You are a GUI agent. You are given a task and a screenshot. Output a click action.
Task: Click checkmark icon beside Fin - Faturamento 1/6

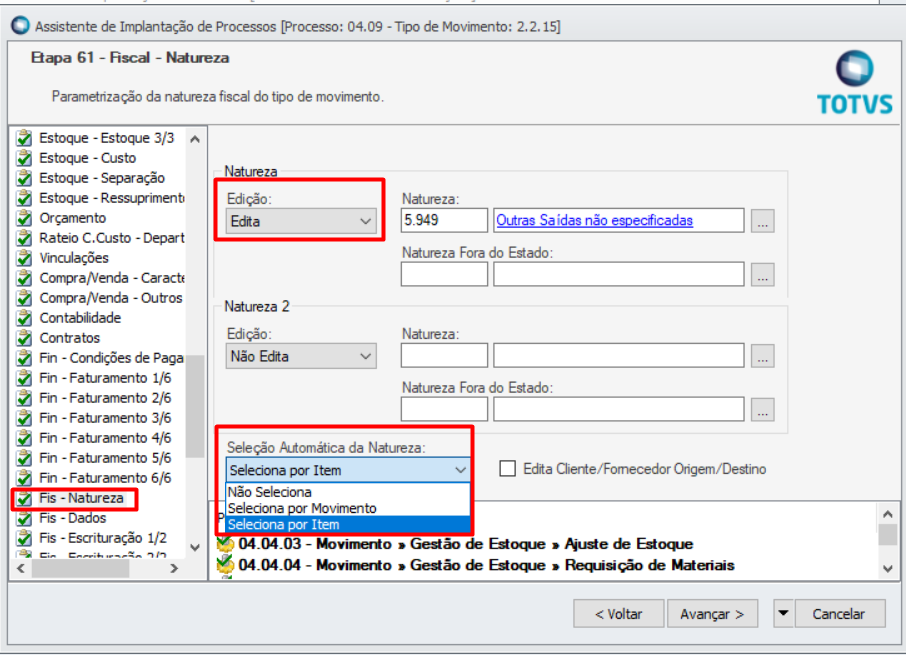24,378
